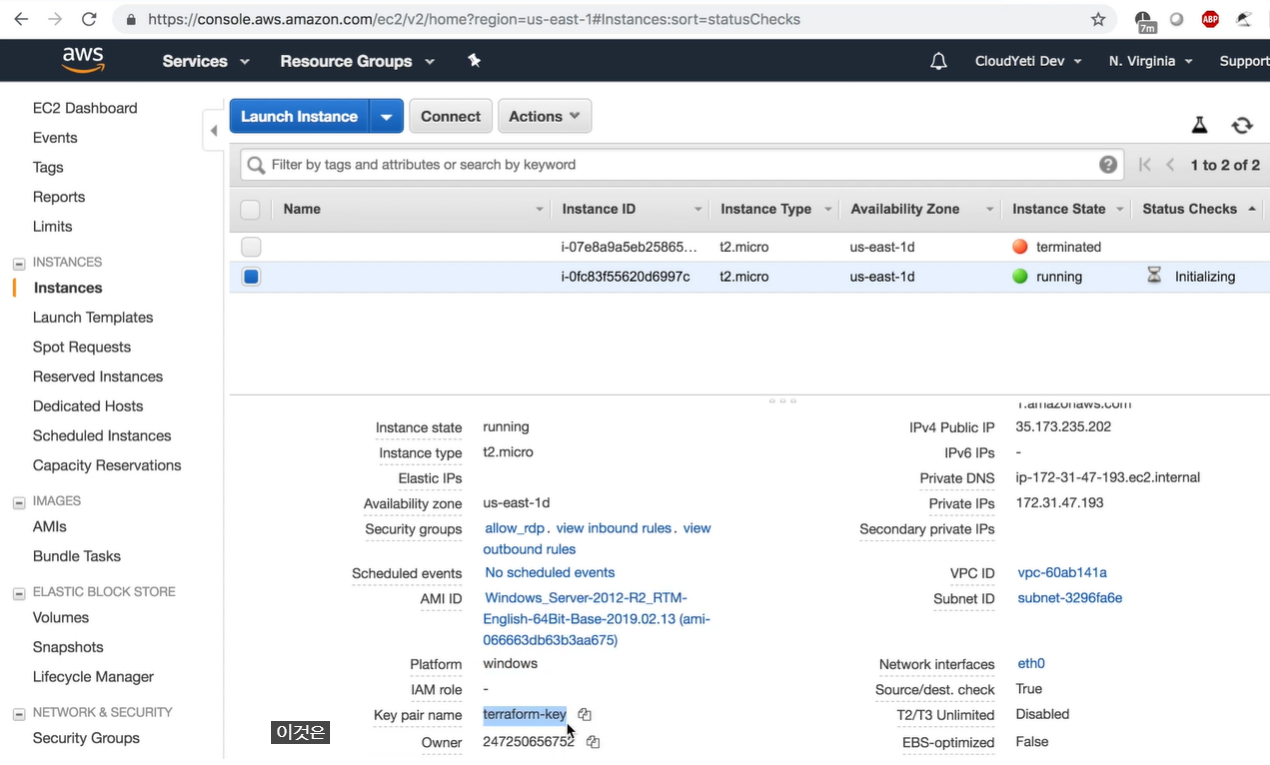Click the terminated instance state cell
The height and width of the screenshot is (765, 1270).
1057,247
